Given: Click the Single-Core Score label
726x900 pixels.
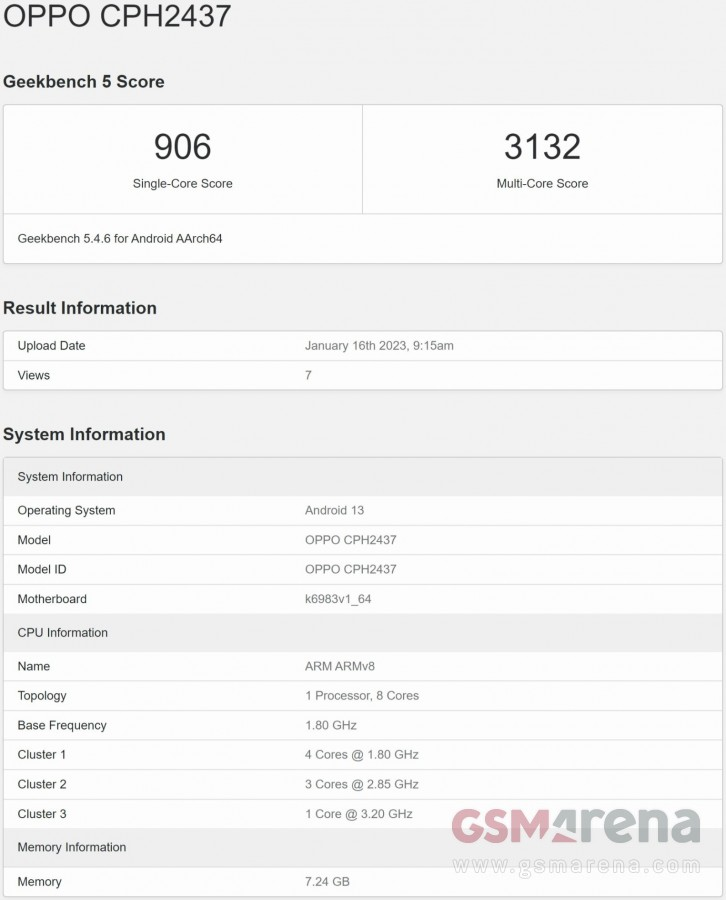Looking at the screenshot, I should tap(183, 184).
